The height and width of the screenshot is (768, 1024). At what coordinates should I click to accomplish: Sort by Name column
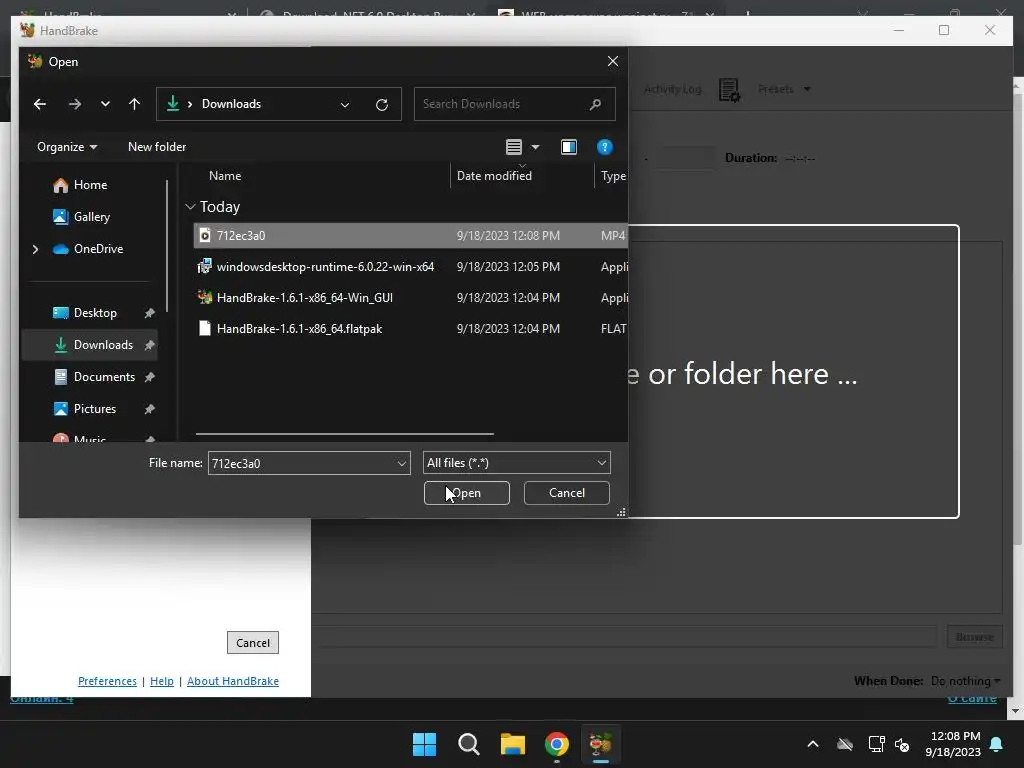coord(225,176)
